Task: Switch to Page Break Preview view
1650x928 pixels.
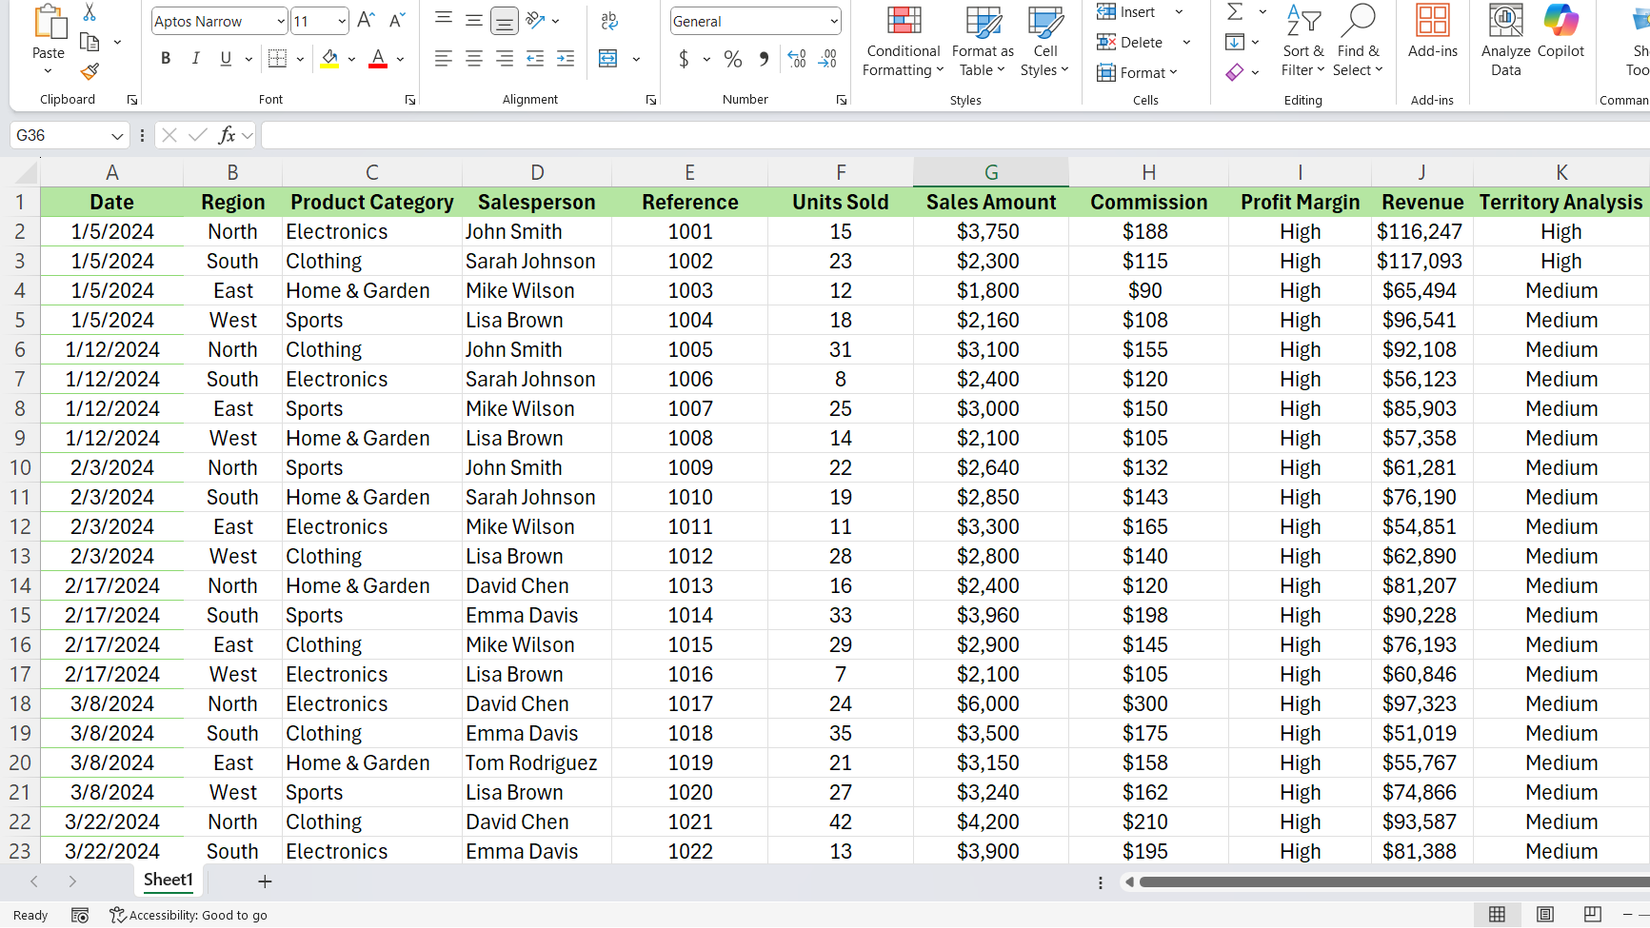Action: tap(1592, 914)
